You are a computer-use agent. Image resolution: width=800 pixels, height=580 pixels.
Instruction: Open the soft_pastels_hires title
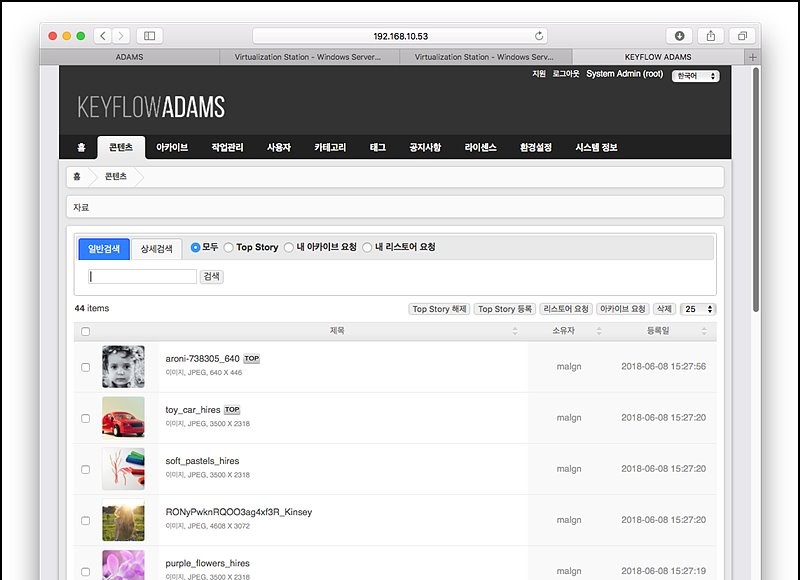click(202, 461)
